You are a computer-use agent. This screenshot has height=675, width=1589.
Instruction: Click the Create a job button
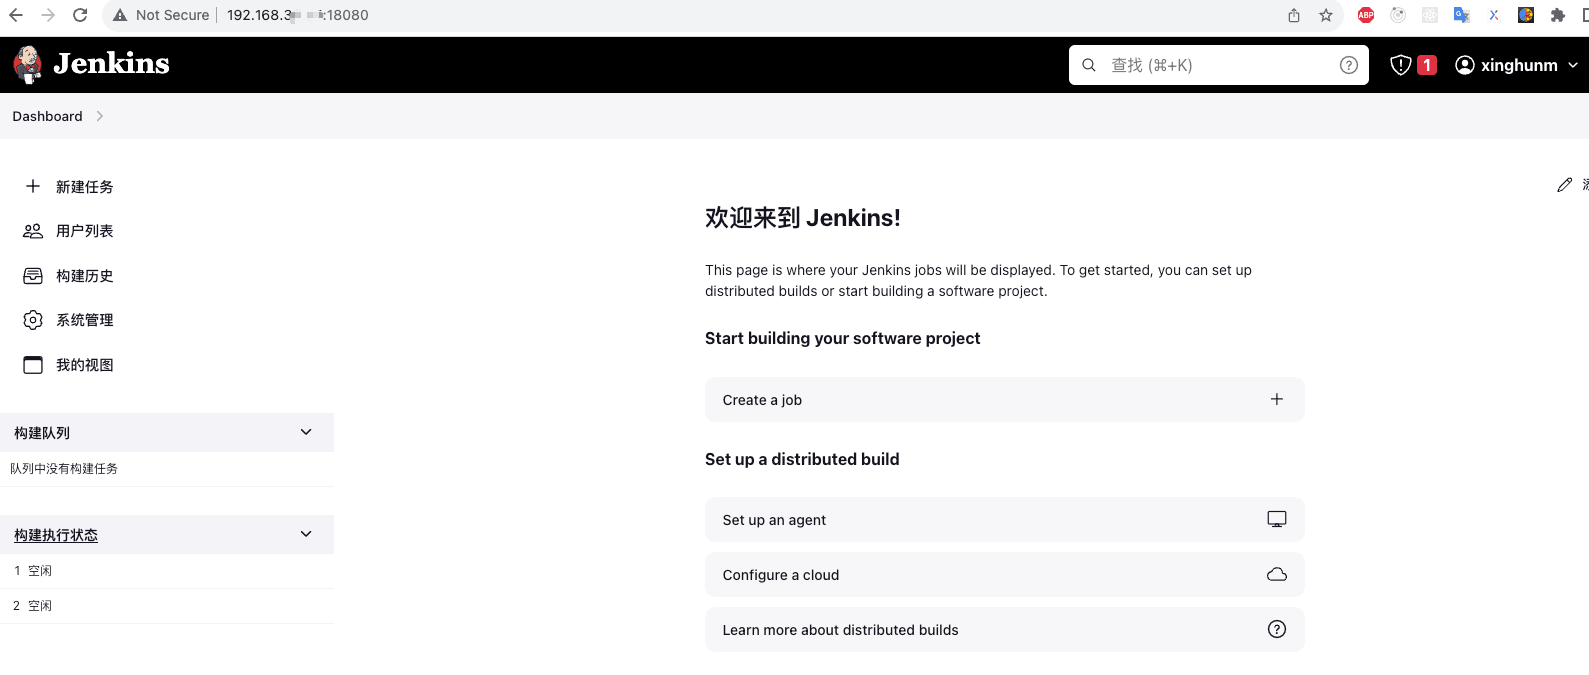pos(1004,400)
